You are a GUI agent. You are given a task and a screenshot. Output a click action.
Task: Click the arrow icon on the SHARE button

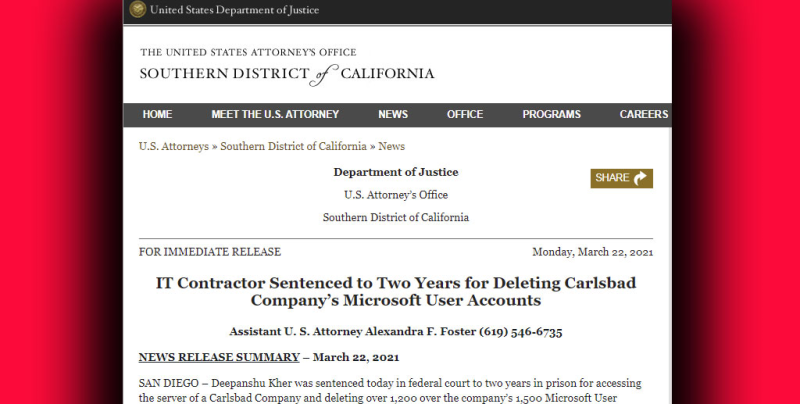pos(641,178)
